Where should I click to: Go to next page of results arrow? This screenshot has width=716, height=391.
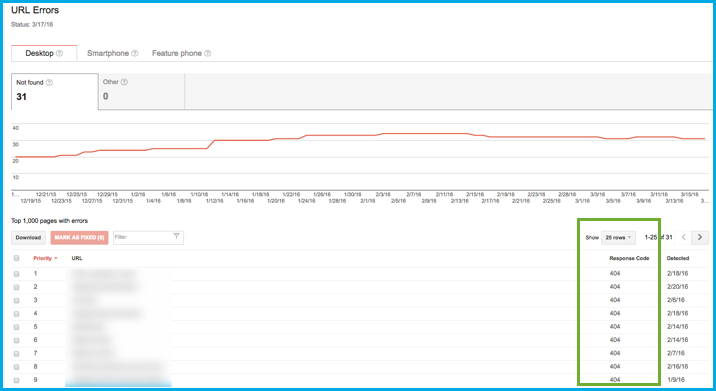coord(700,238)
